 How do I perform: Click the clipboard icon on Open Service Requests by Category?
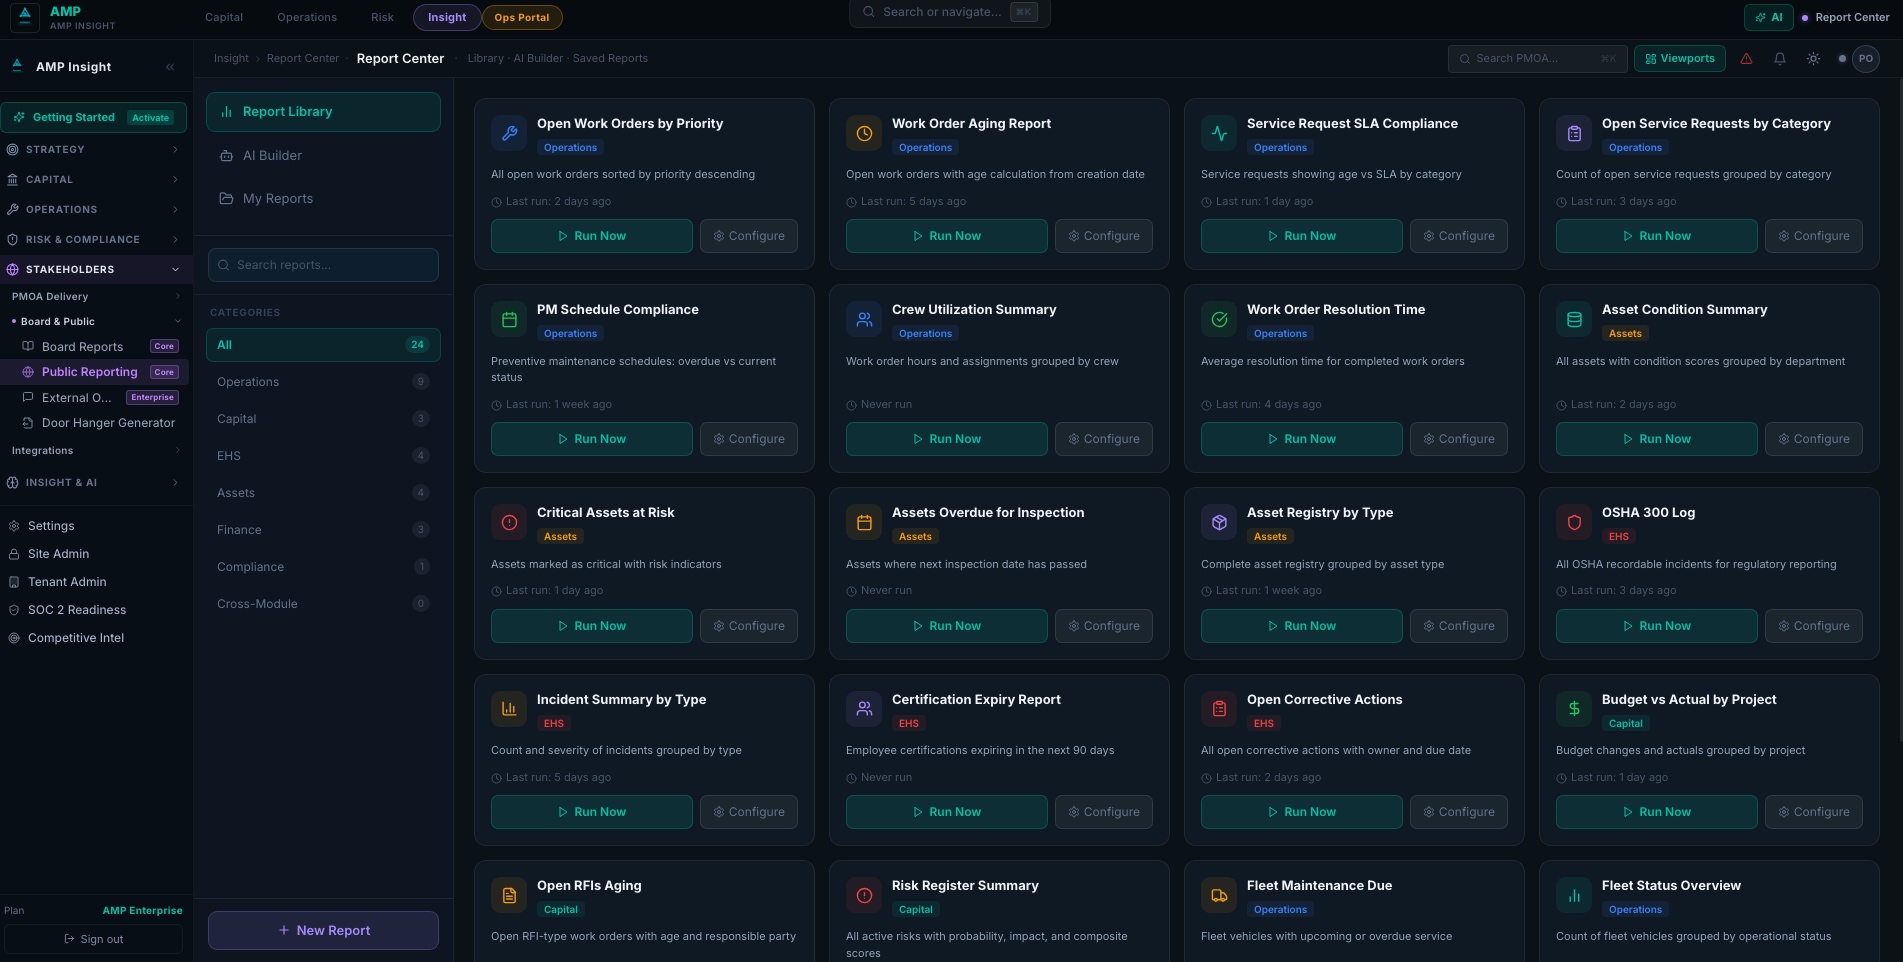tap(1574, 133)
